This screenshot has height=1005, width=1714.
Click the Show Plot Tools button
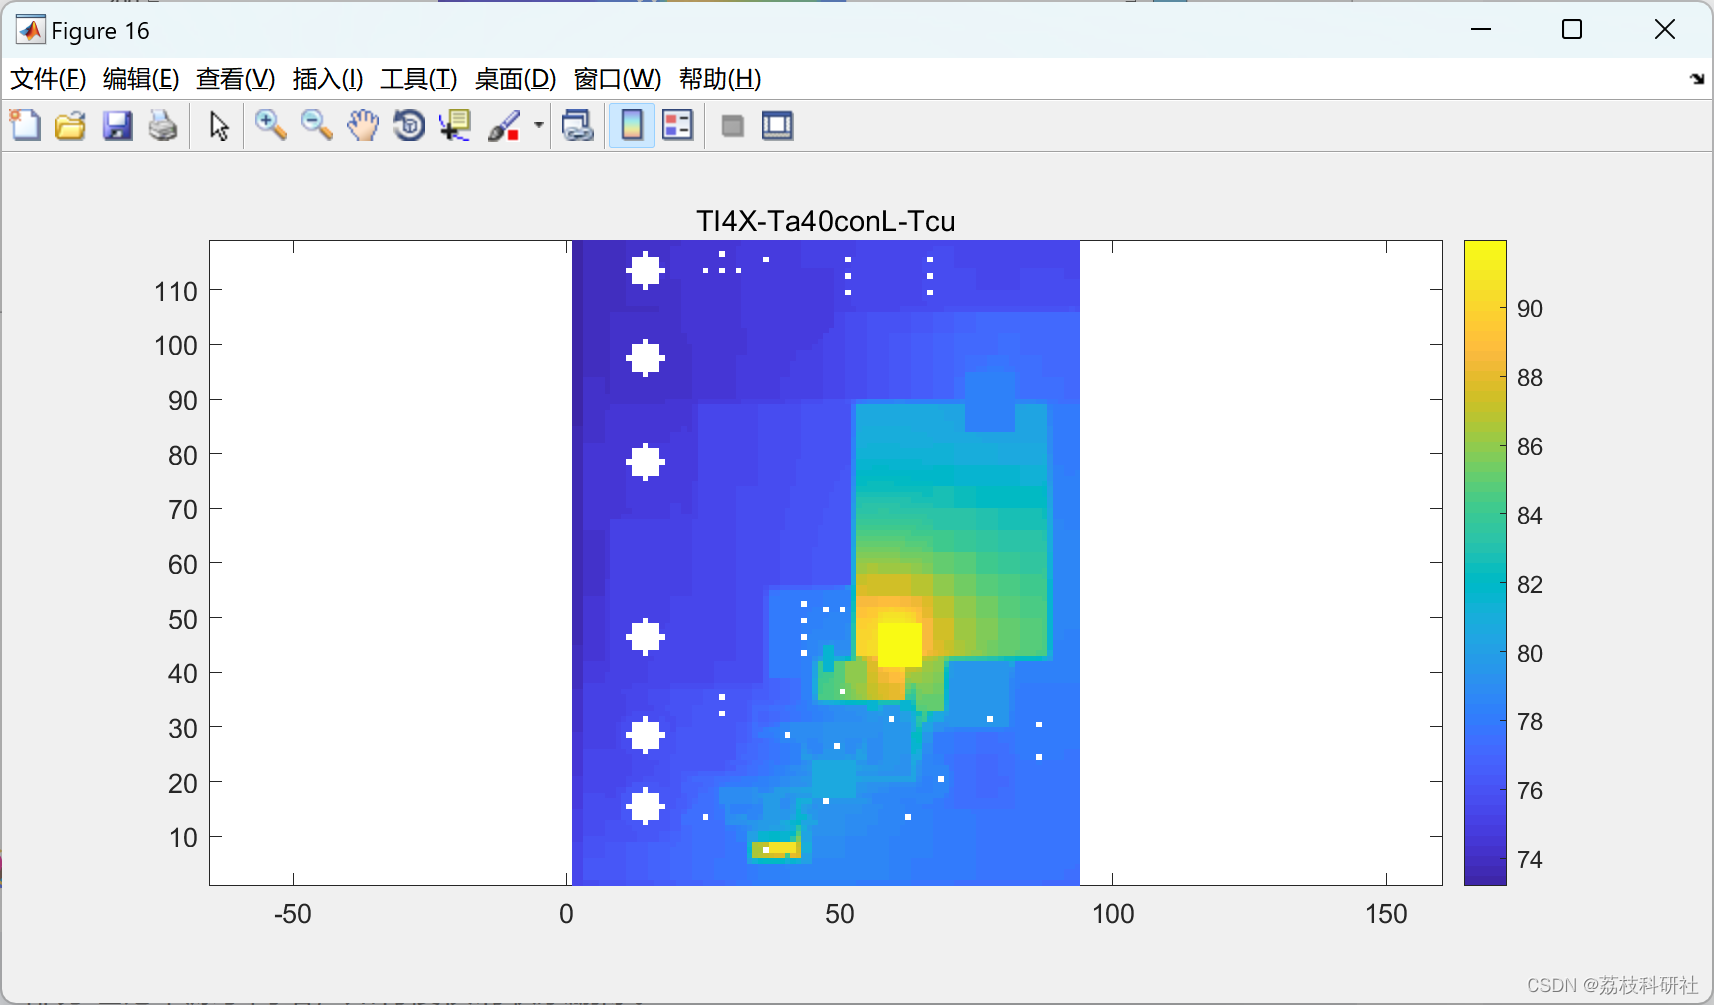[x=778, y=126]
